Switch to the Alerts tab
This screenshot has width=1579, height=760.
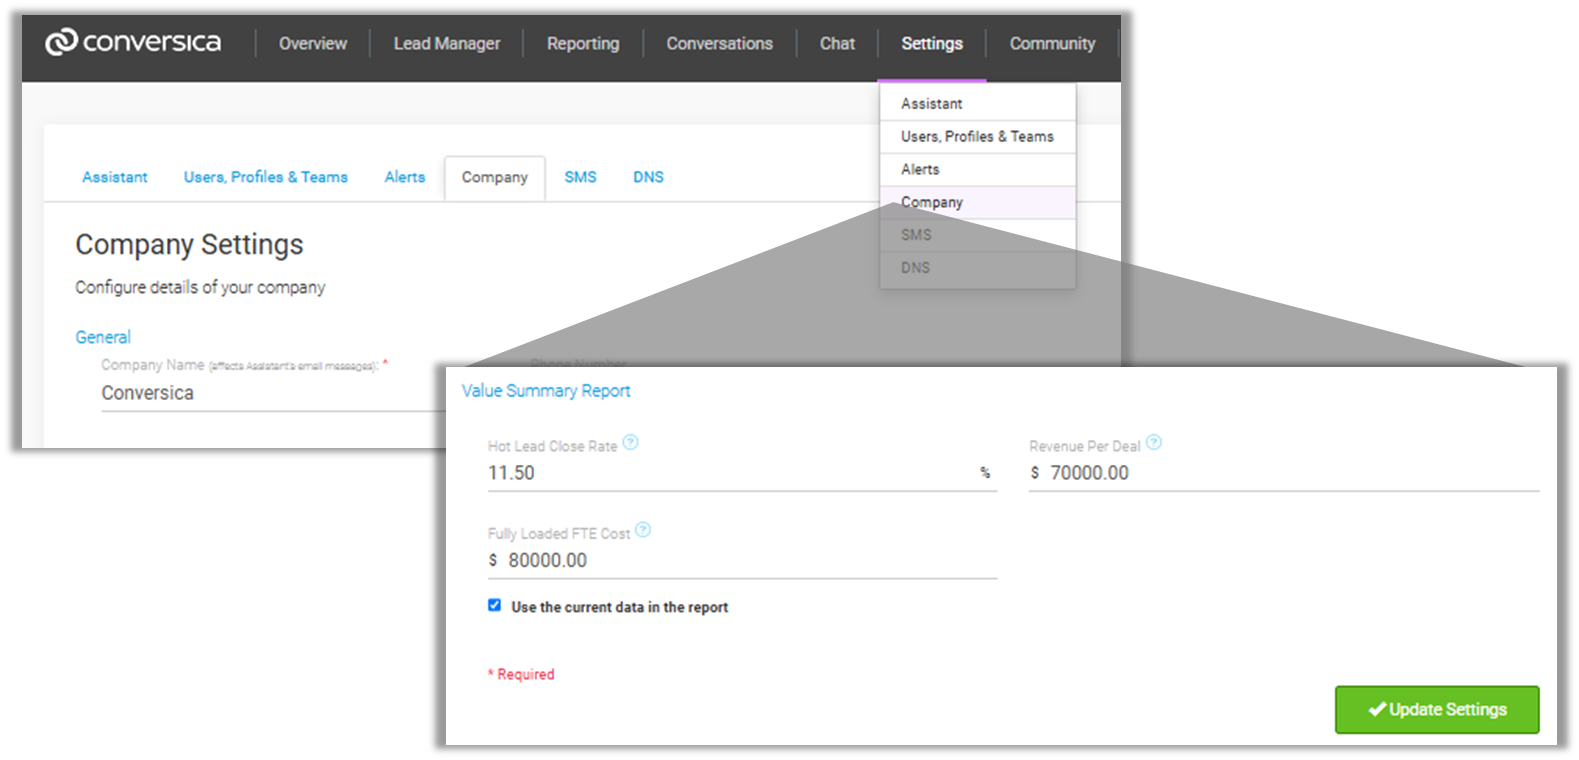[x=405, y=177]
